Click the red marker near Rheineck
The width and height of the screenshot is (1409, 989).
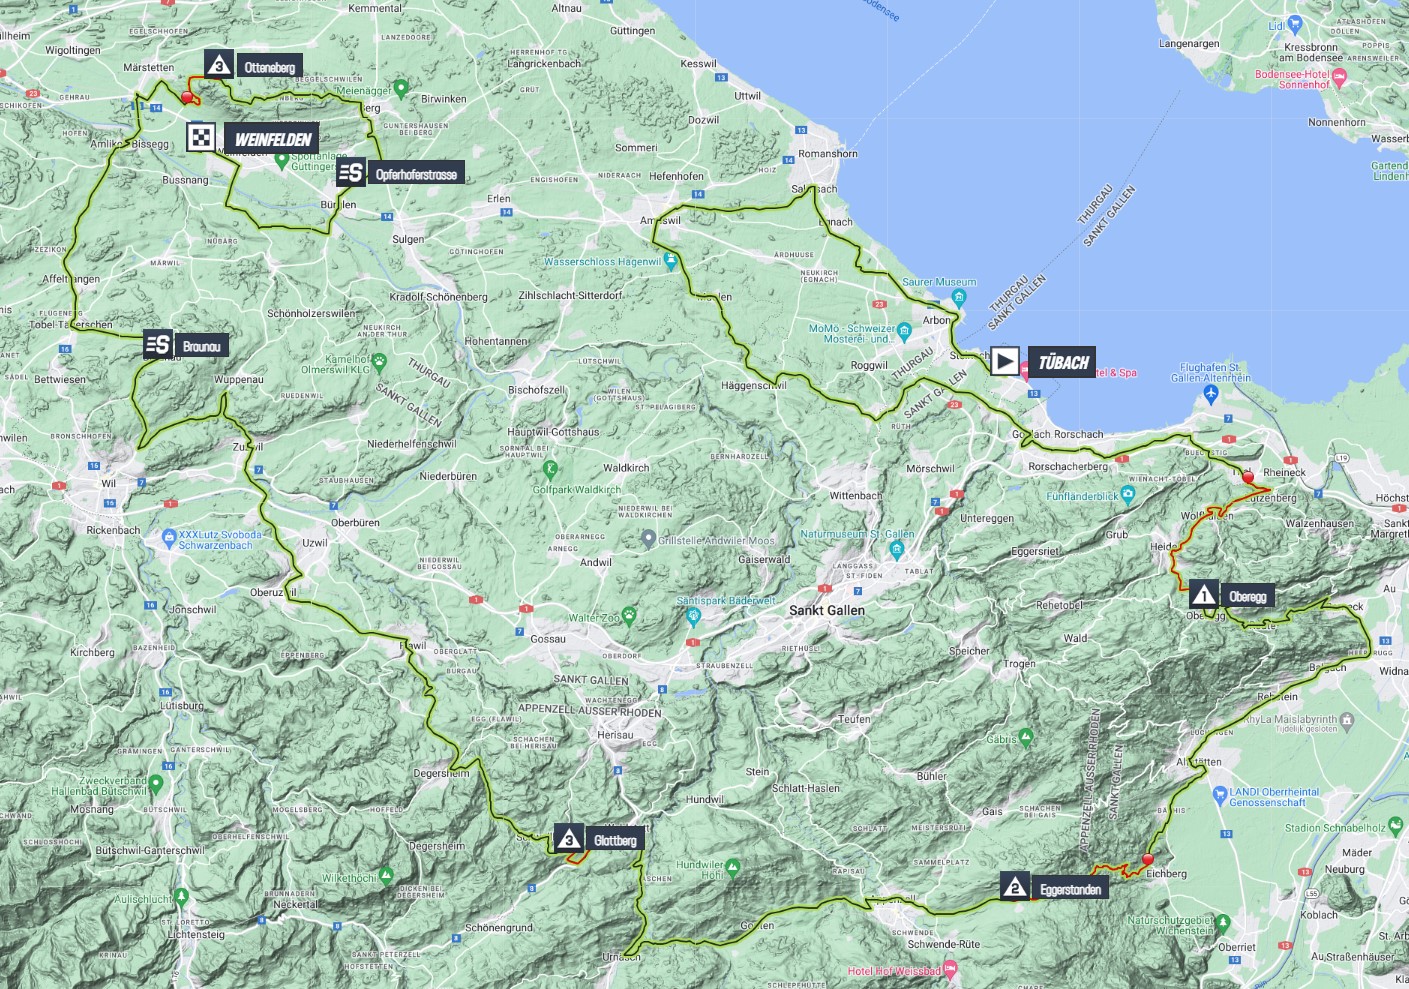click(1247, 478)
